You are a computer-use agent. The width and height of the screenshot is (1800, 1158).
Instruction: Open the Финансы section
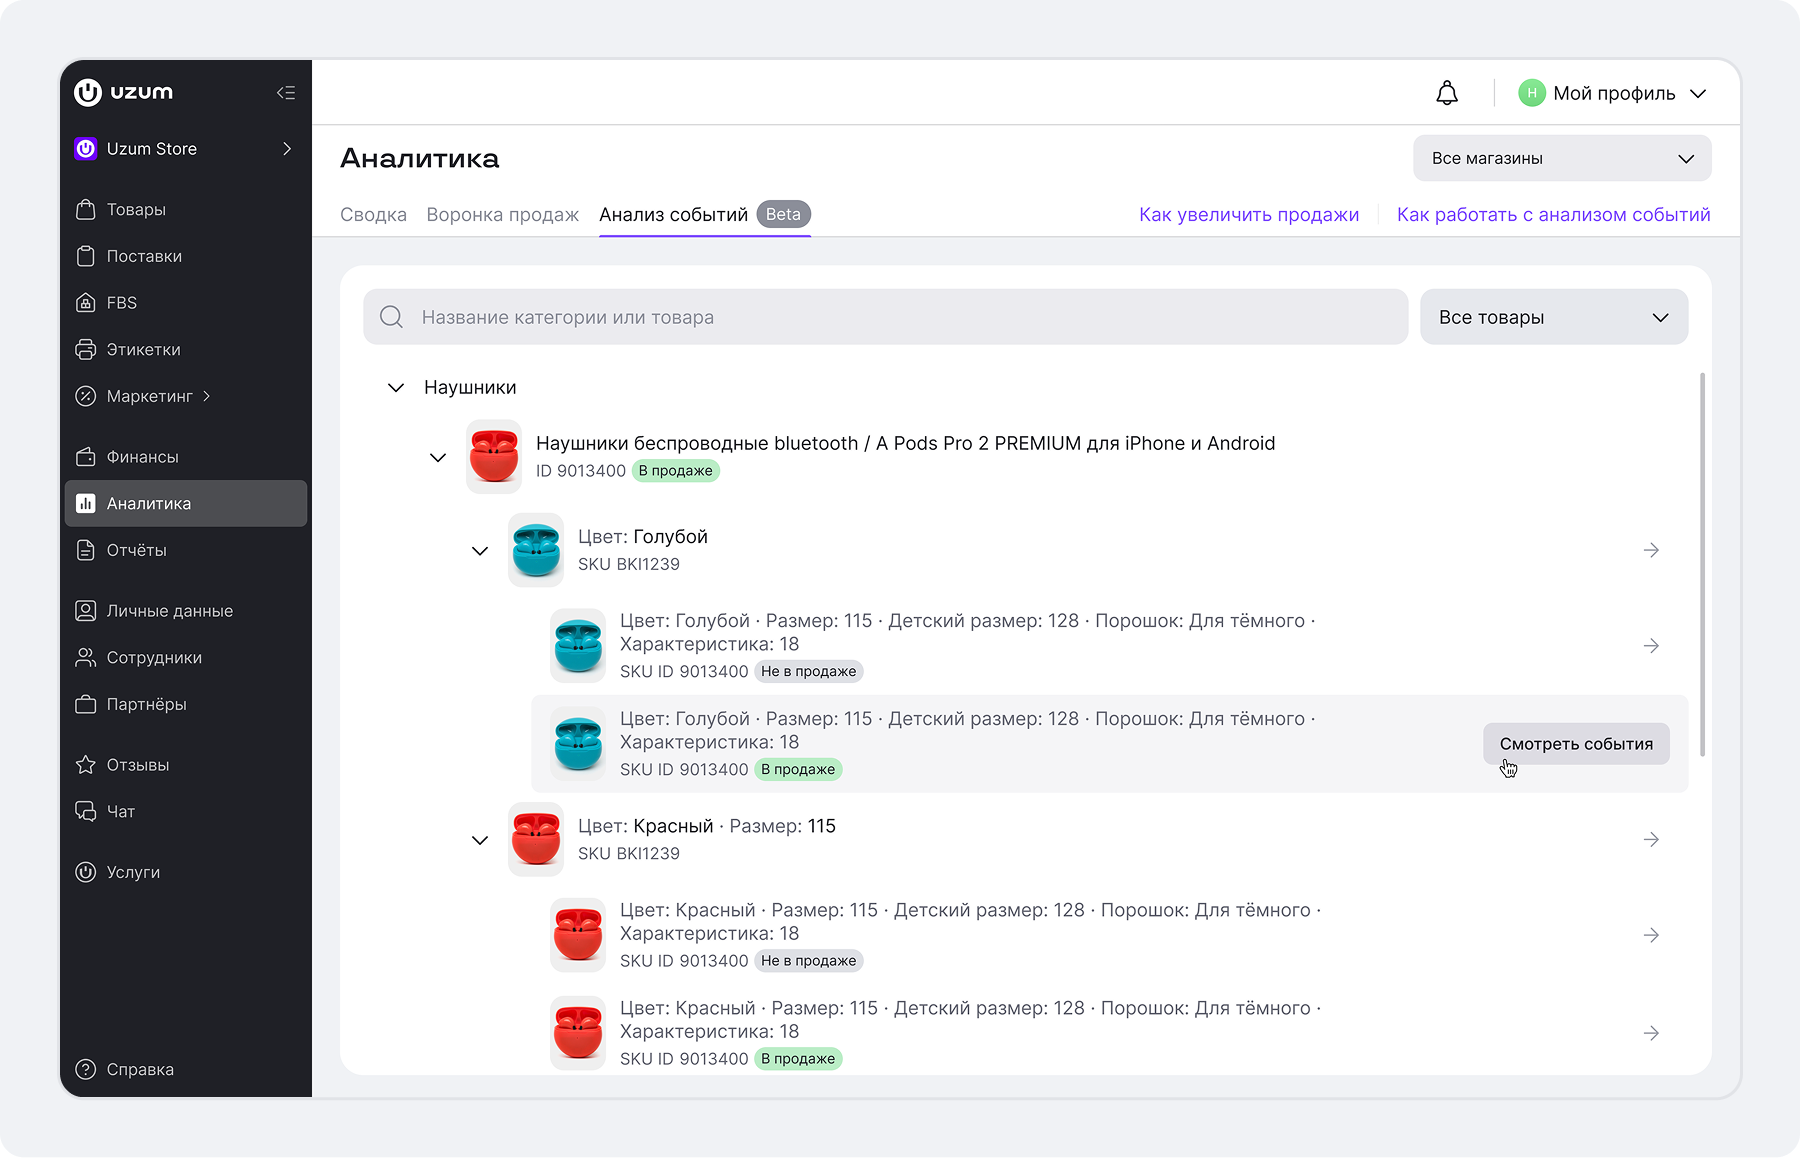coord(186,456)
